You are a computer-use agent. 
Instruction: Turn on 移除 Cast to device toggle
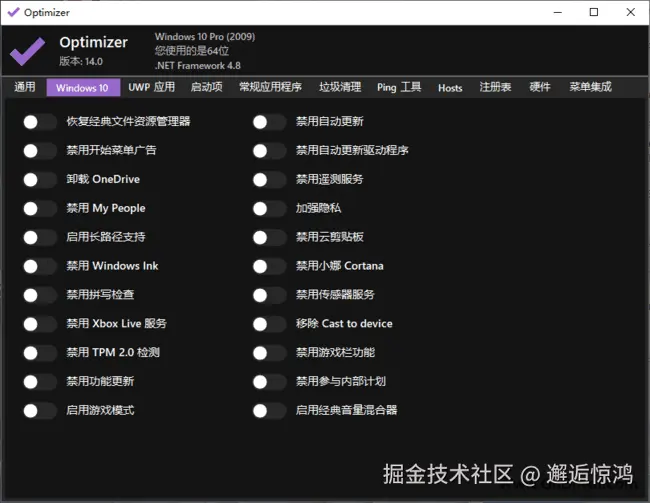coord(269,324)
